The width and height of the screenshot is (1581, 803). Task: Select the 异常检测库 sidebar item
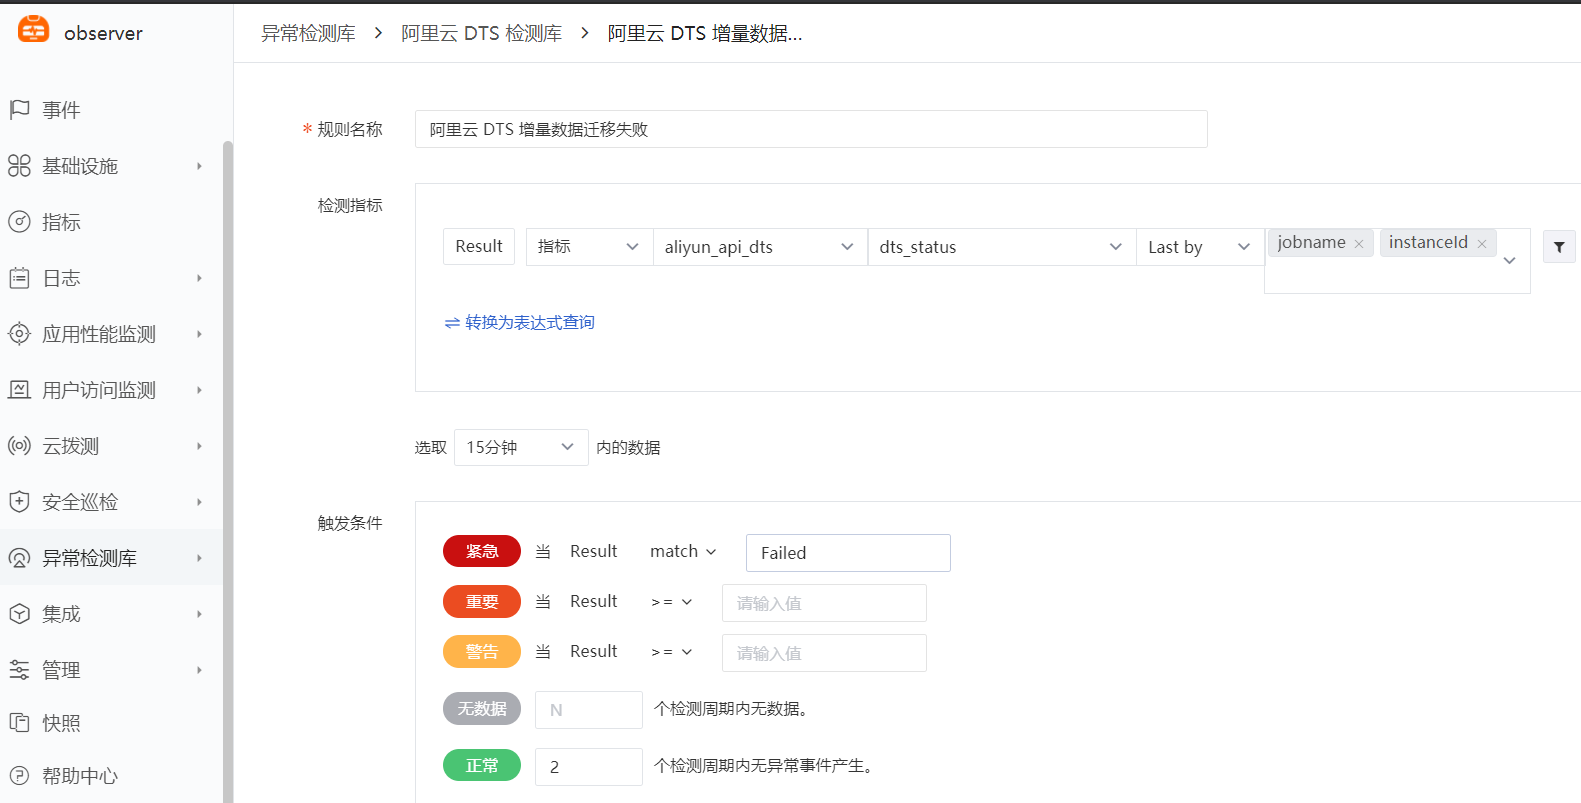point(111,558)
